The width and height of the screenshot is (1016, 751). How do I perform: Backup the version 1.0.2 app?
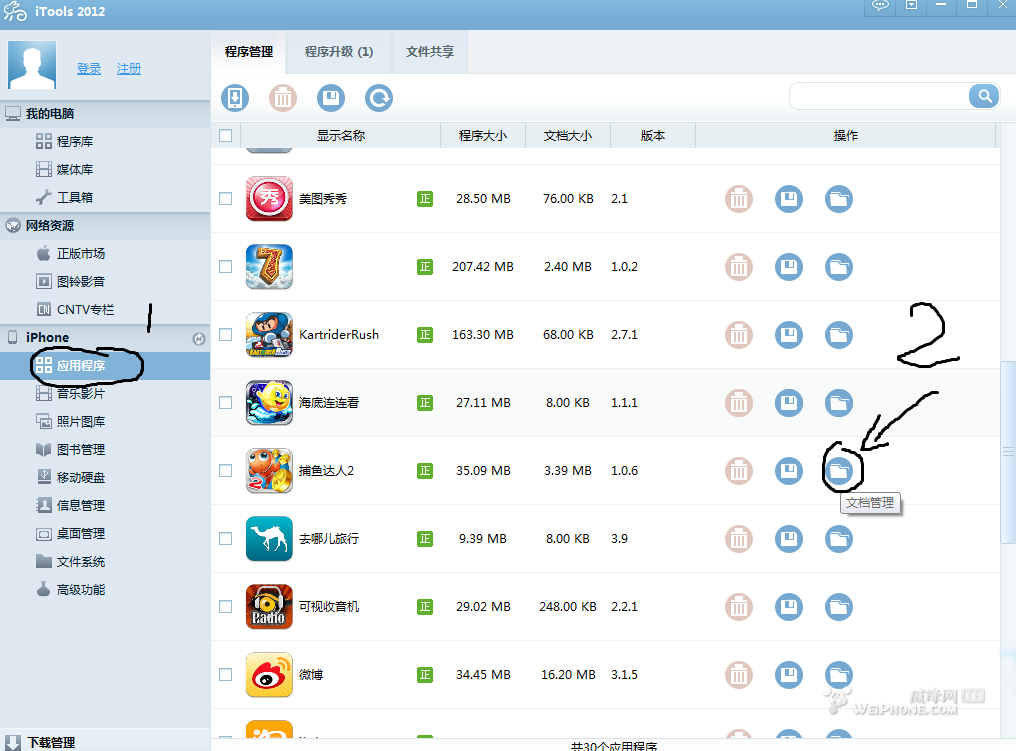pos(789,267)
